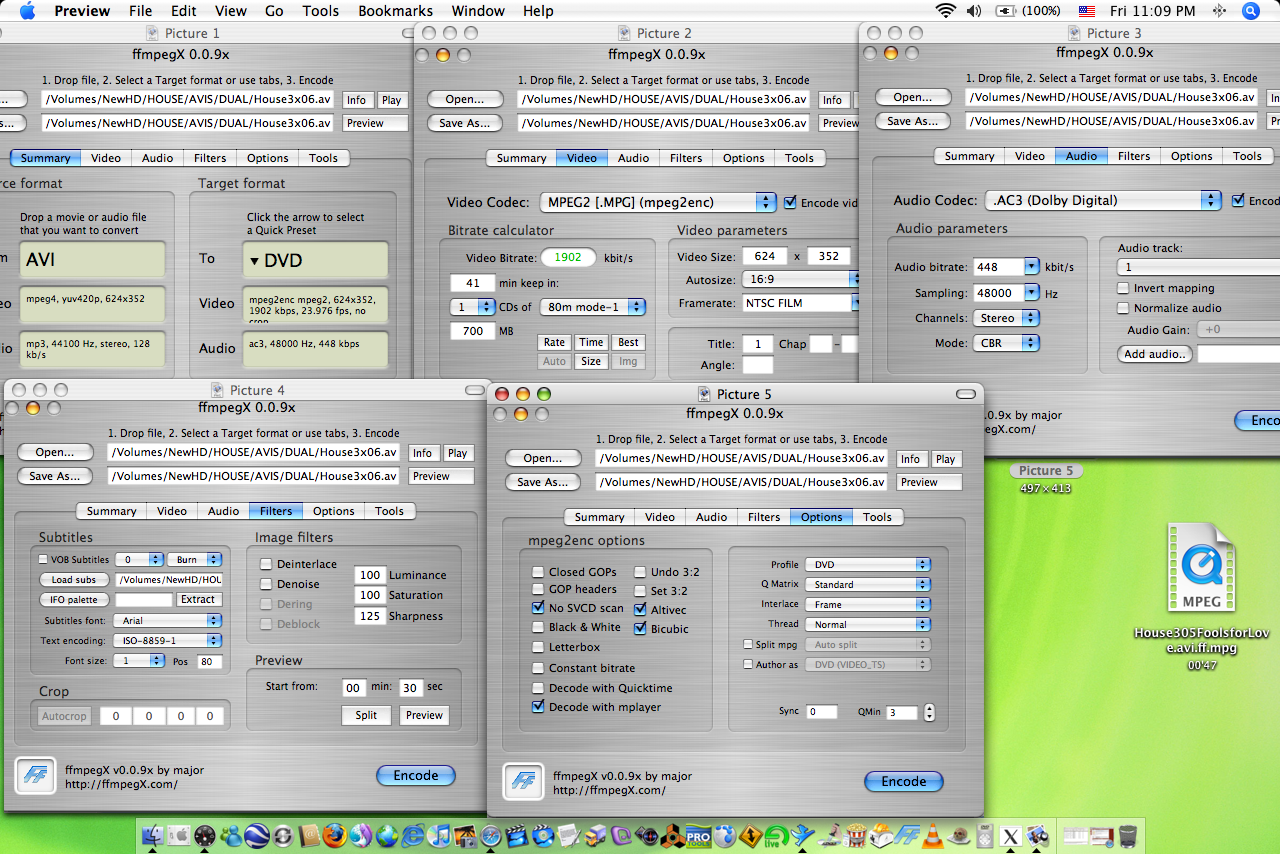Open the Trash in the Dock
The width and height of the screenshot is (1280, 854).
coord(1128,834)
